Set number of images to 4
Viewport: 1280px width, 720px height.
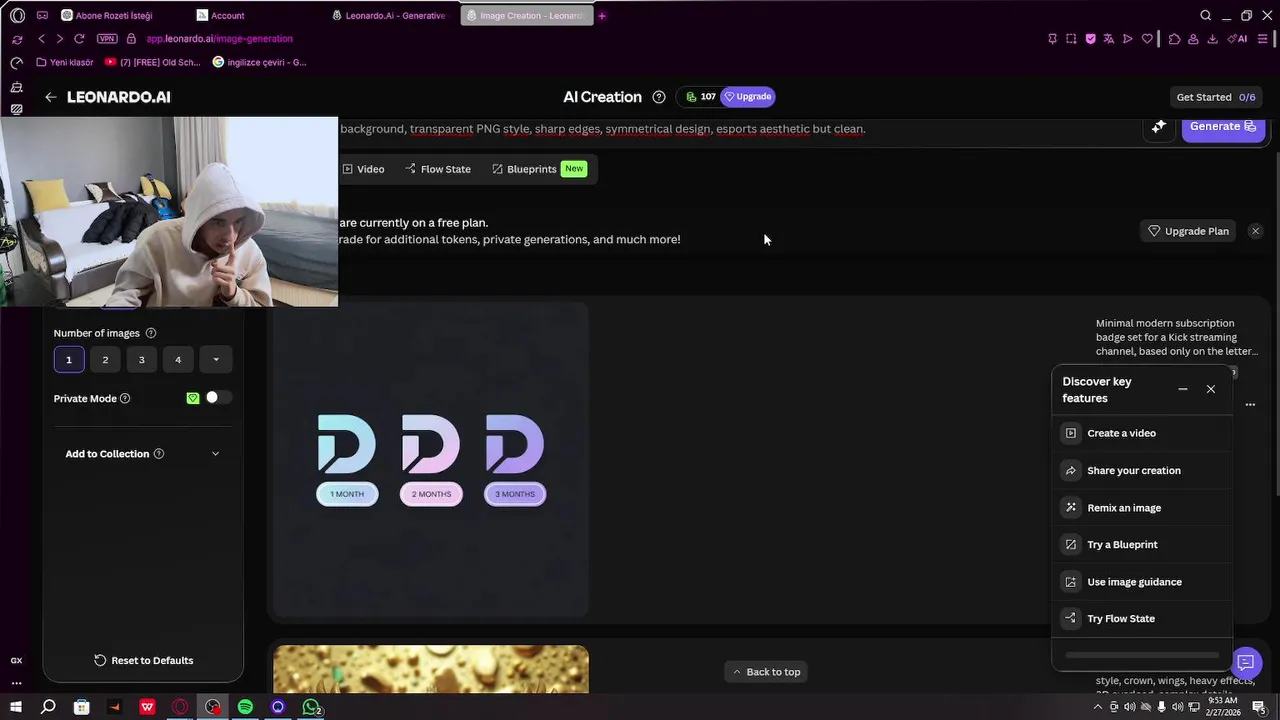coord(178,360)
